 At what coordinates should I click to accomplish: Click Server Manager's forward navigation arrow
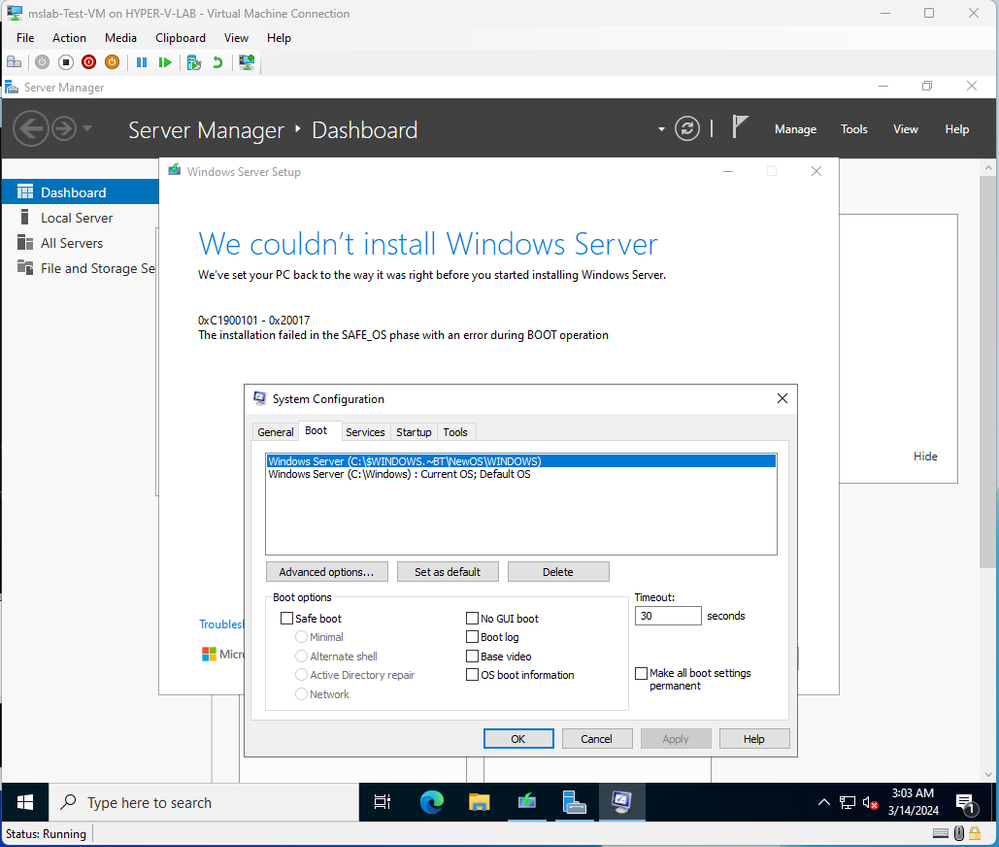click(x=64, y=129)
